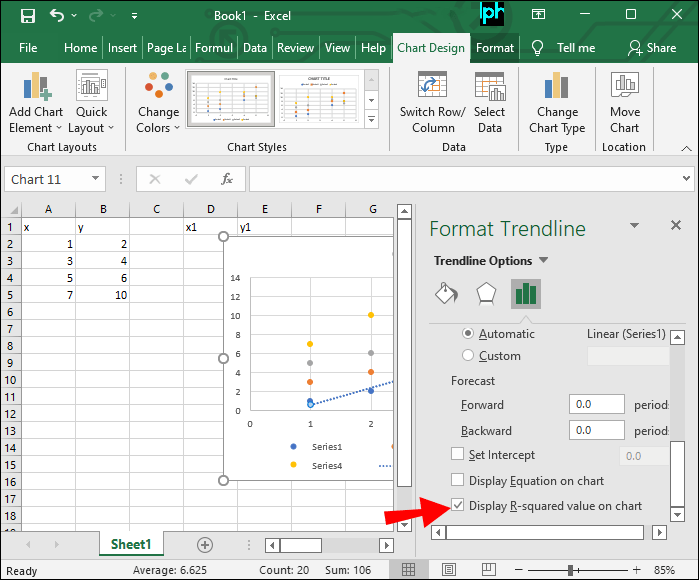This screenshot has height=580, width=699.
Task: Open Add Chart Element menu
Action: click(35, 103)
